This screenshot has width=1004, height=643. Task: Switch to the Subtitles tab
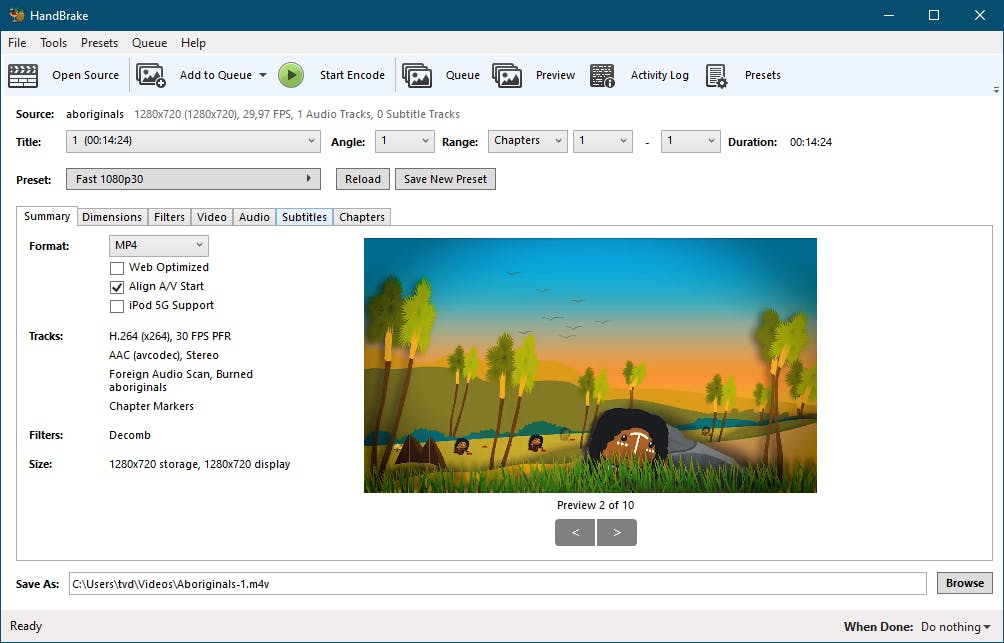pos(304,217)
